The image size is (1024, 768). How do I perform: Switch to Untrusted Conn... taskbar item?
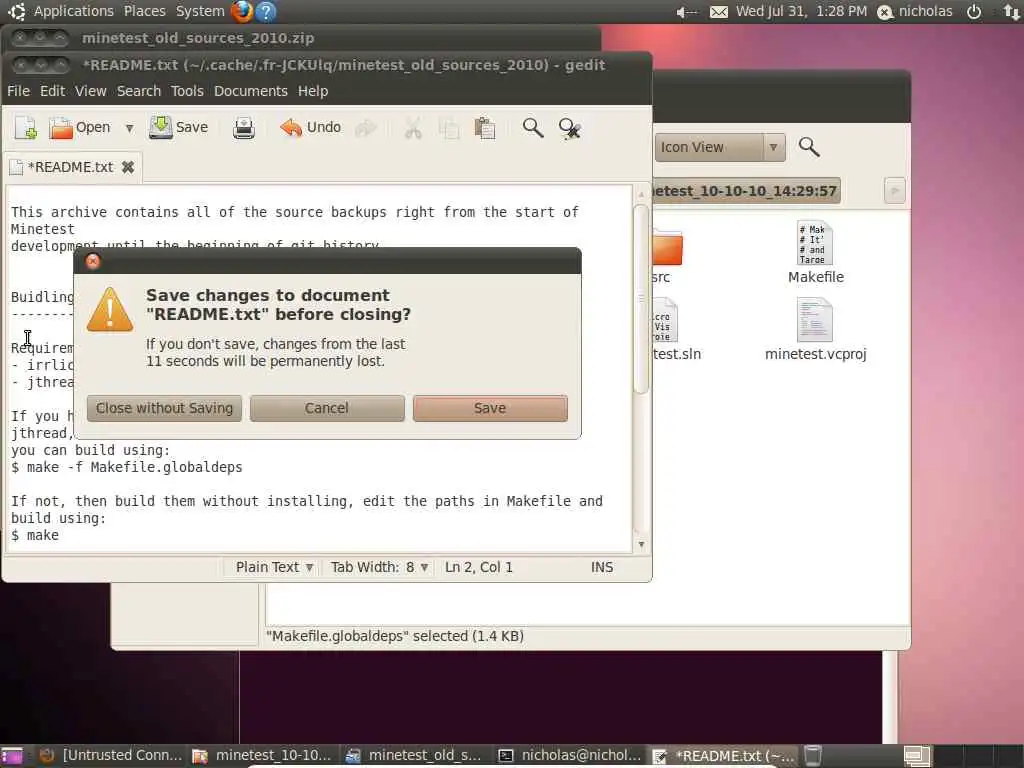[110, 756]
